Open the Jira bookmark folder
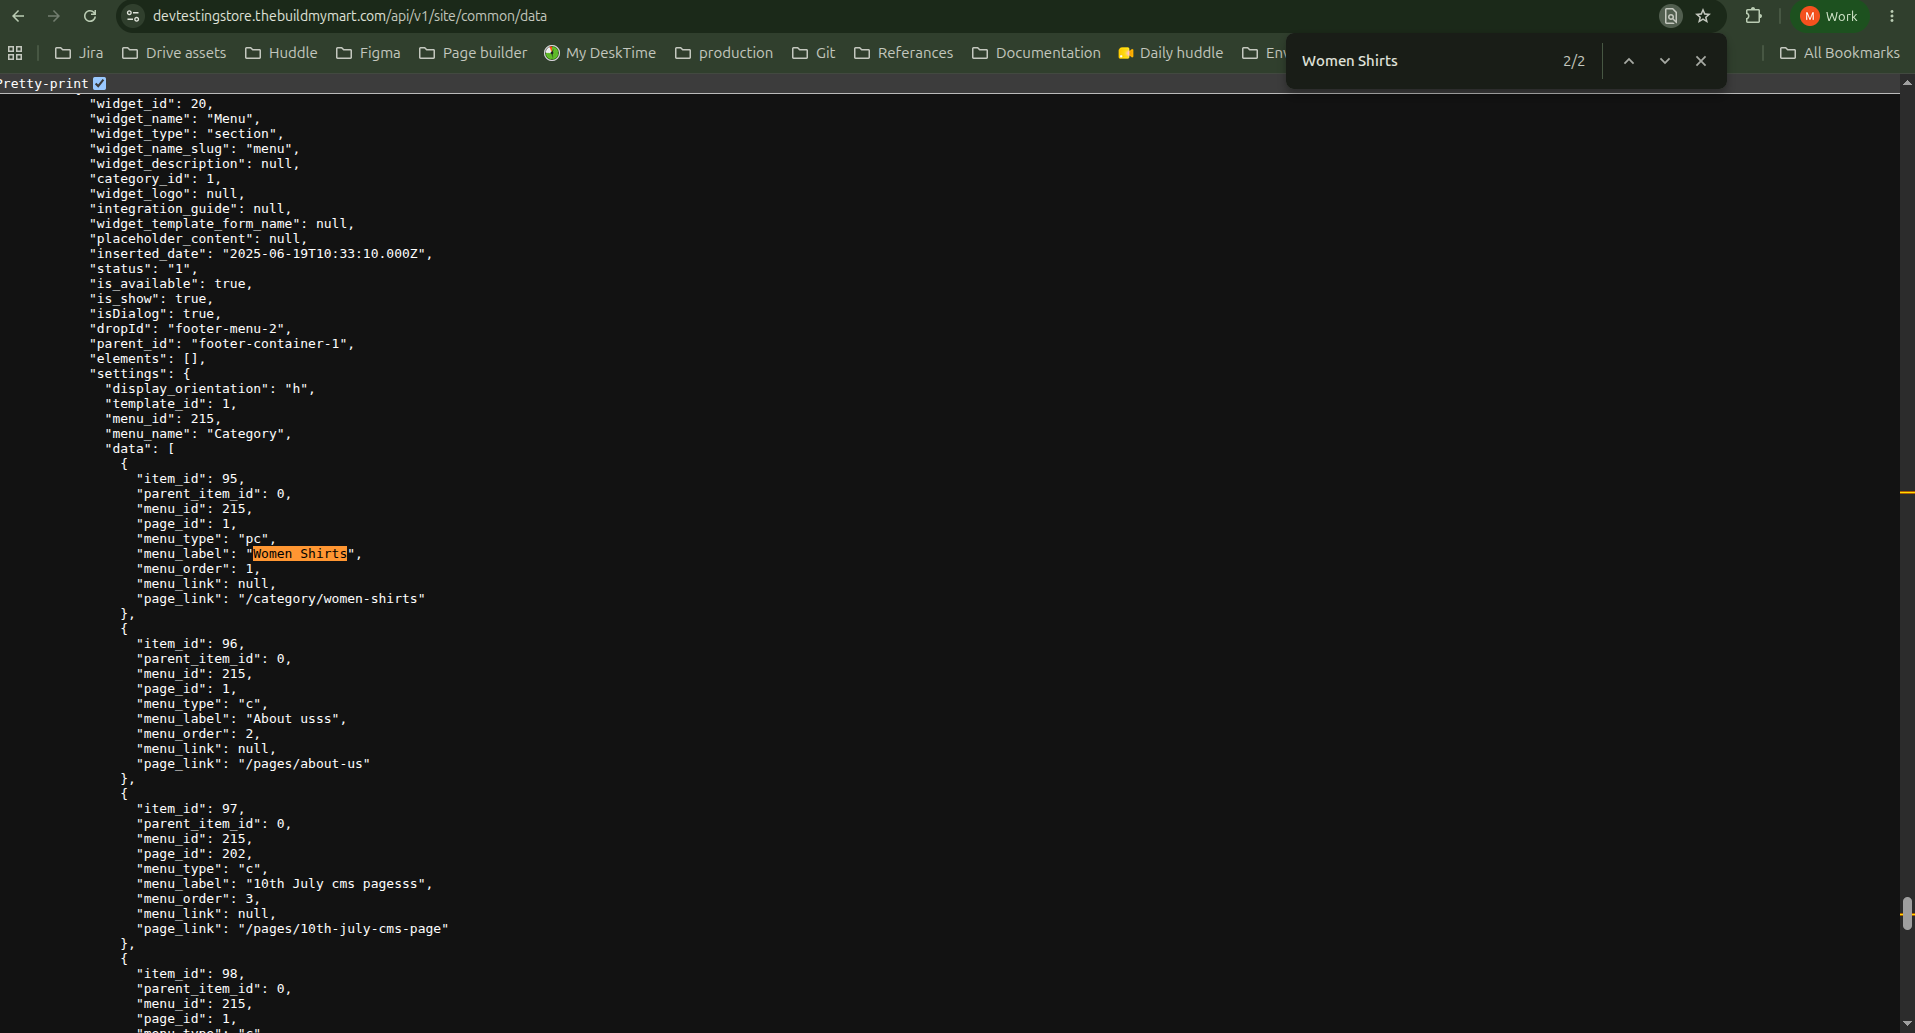 pos(79,53)
